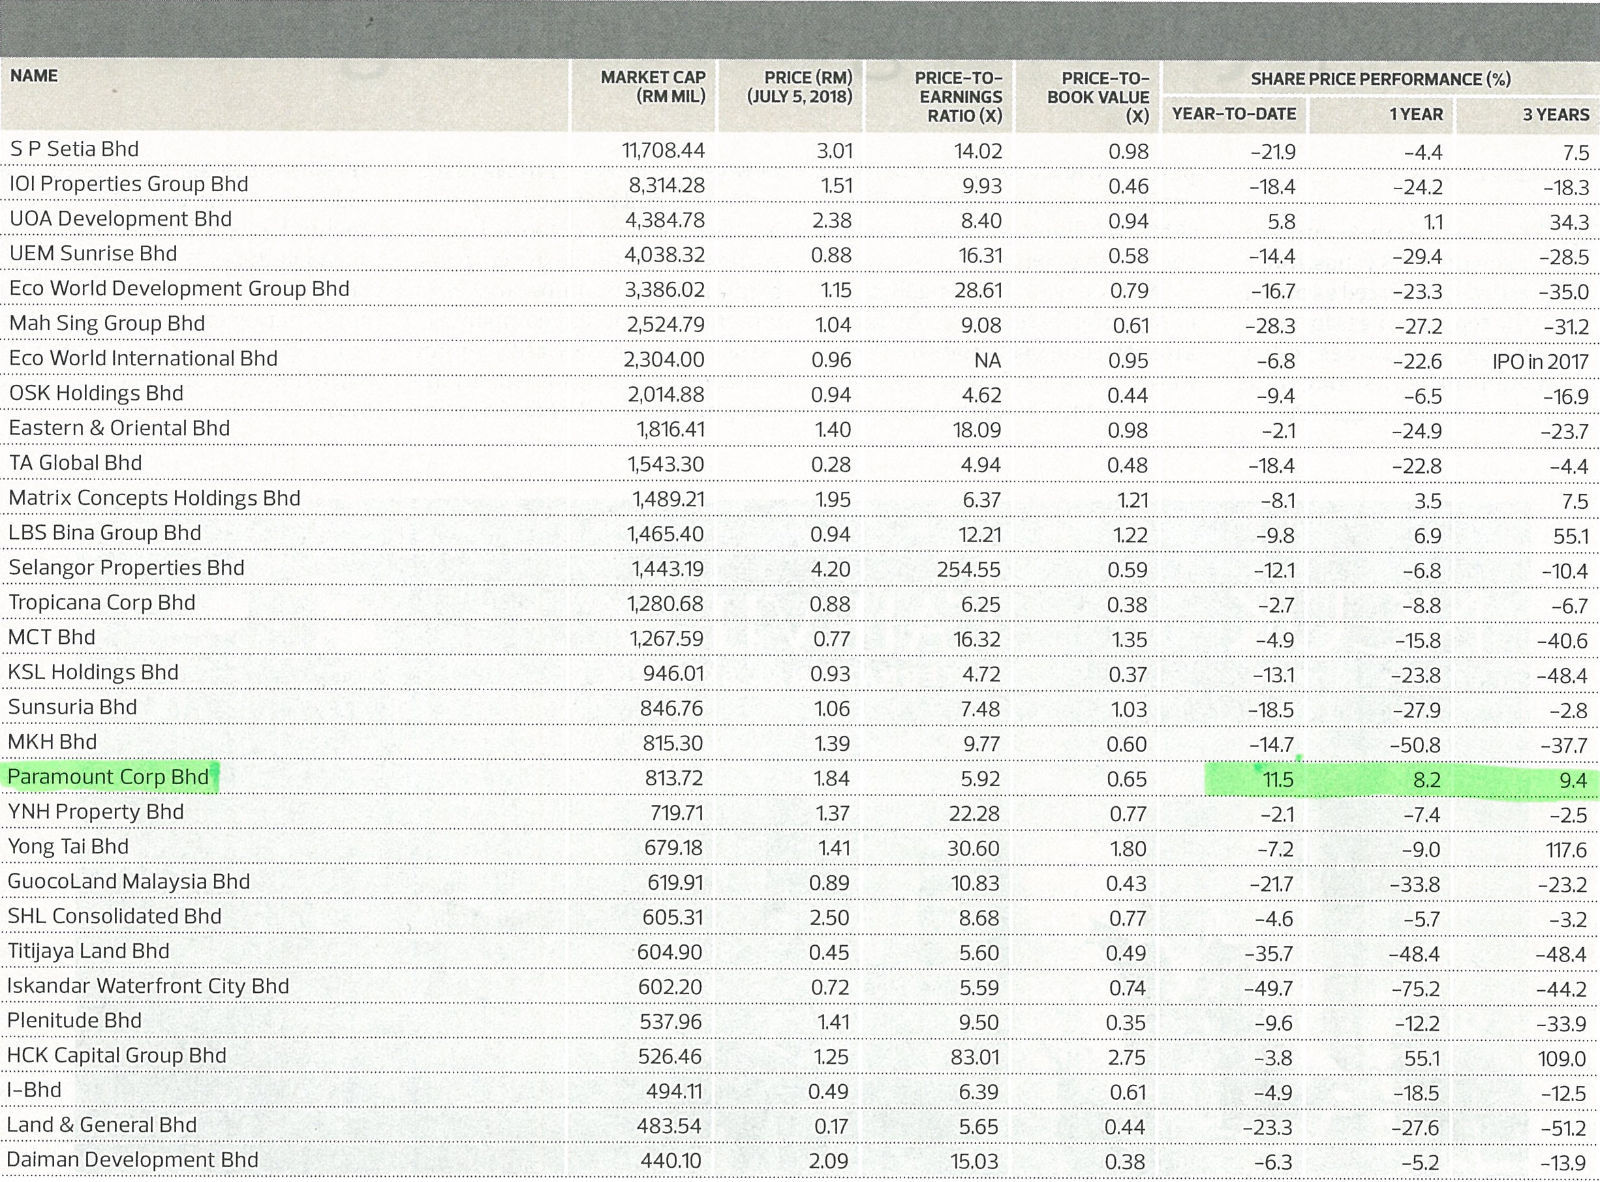Select Titijaya Land Bhd name
Screen dimensions: 1600x1182
point(88,951)
